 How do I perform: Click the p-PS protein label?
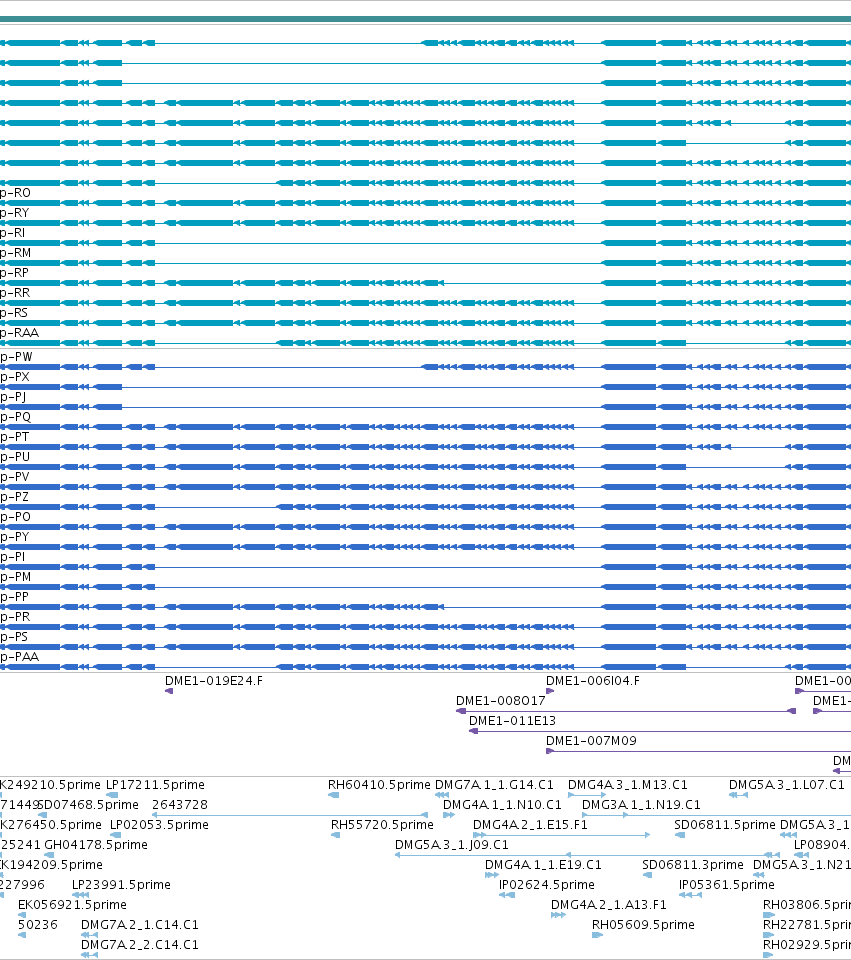(x=14, y=637)
